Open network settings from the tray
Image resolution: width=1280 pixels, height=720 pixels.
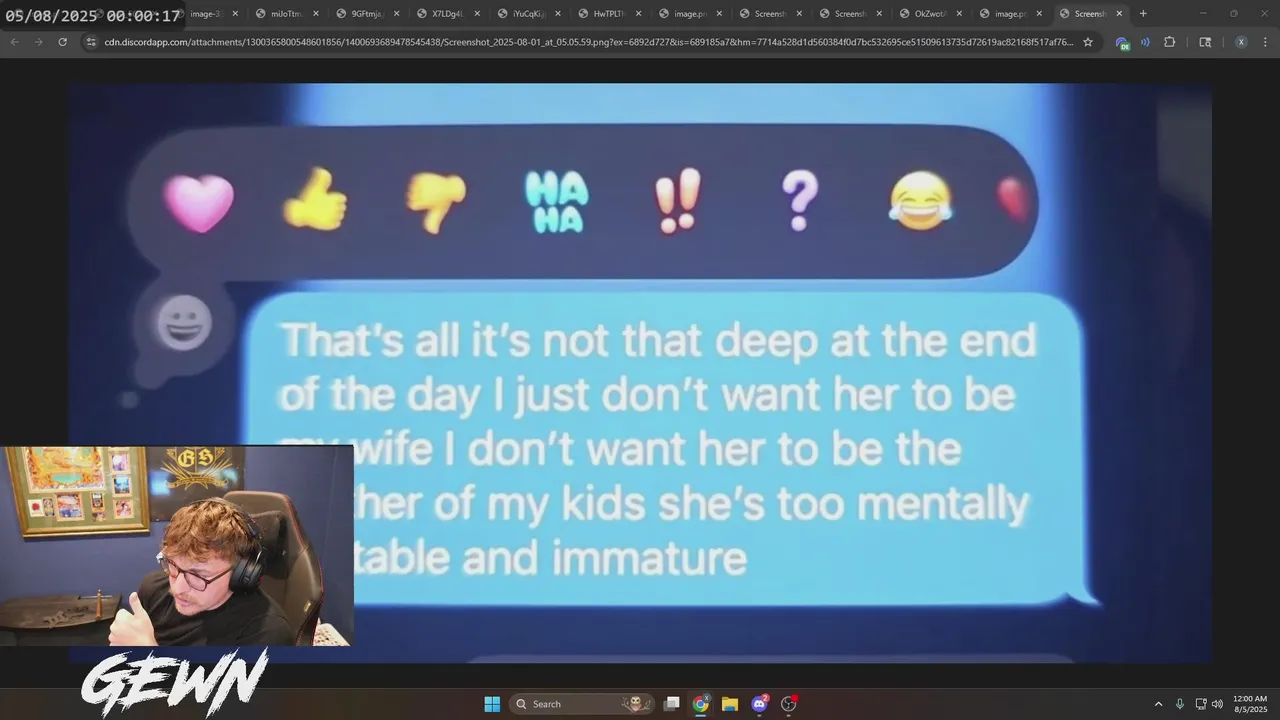coord(1201,704)
